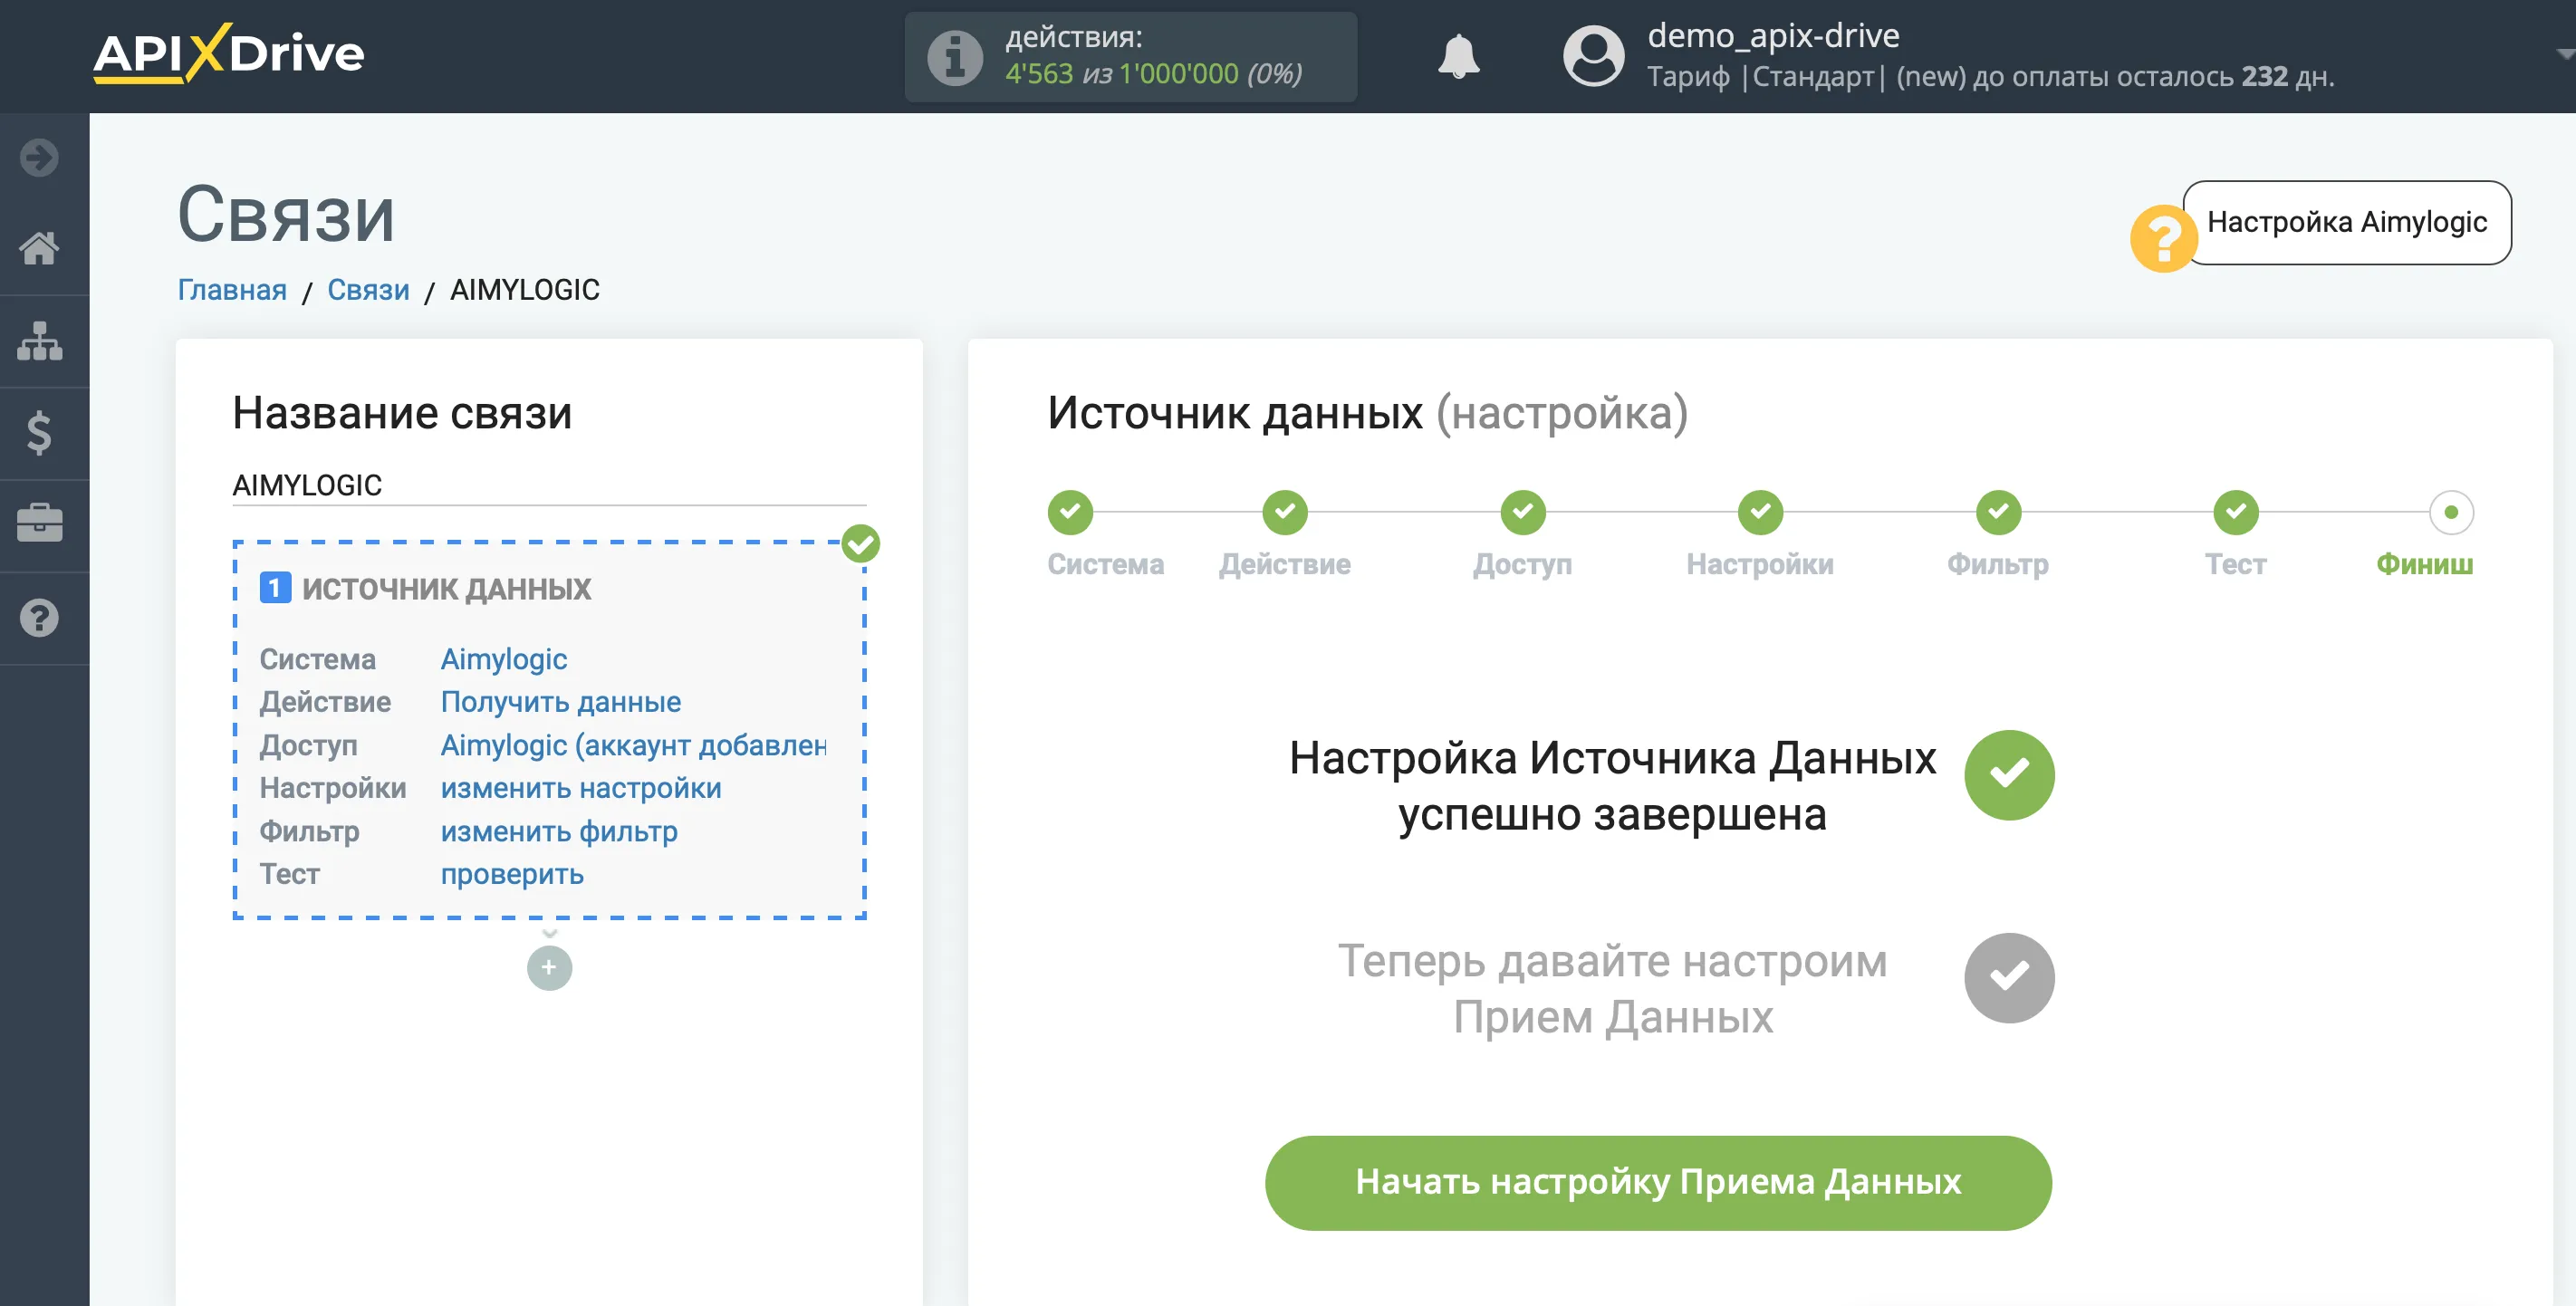Click gray check beside receive data text
The width and height of the screenshot is (2576, 1306).
click(x=2008, y=978)
